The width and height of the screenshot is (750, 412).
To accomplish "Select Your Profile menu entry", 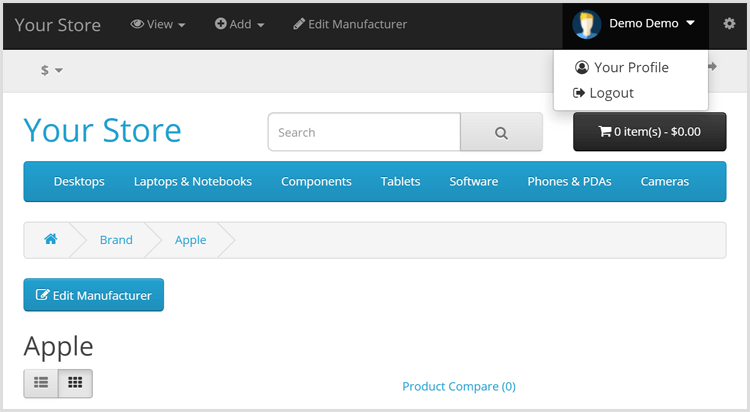I will 622,67.
